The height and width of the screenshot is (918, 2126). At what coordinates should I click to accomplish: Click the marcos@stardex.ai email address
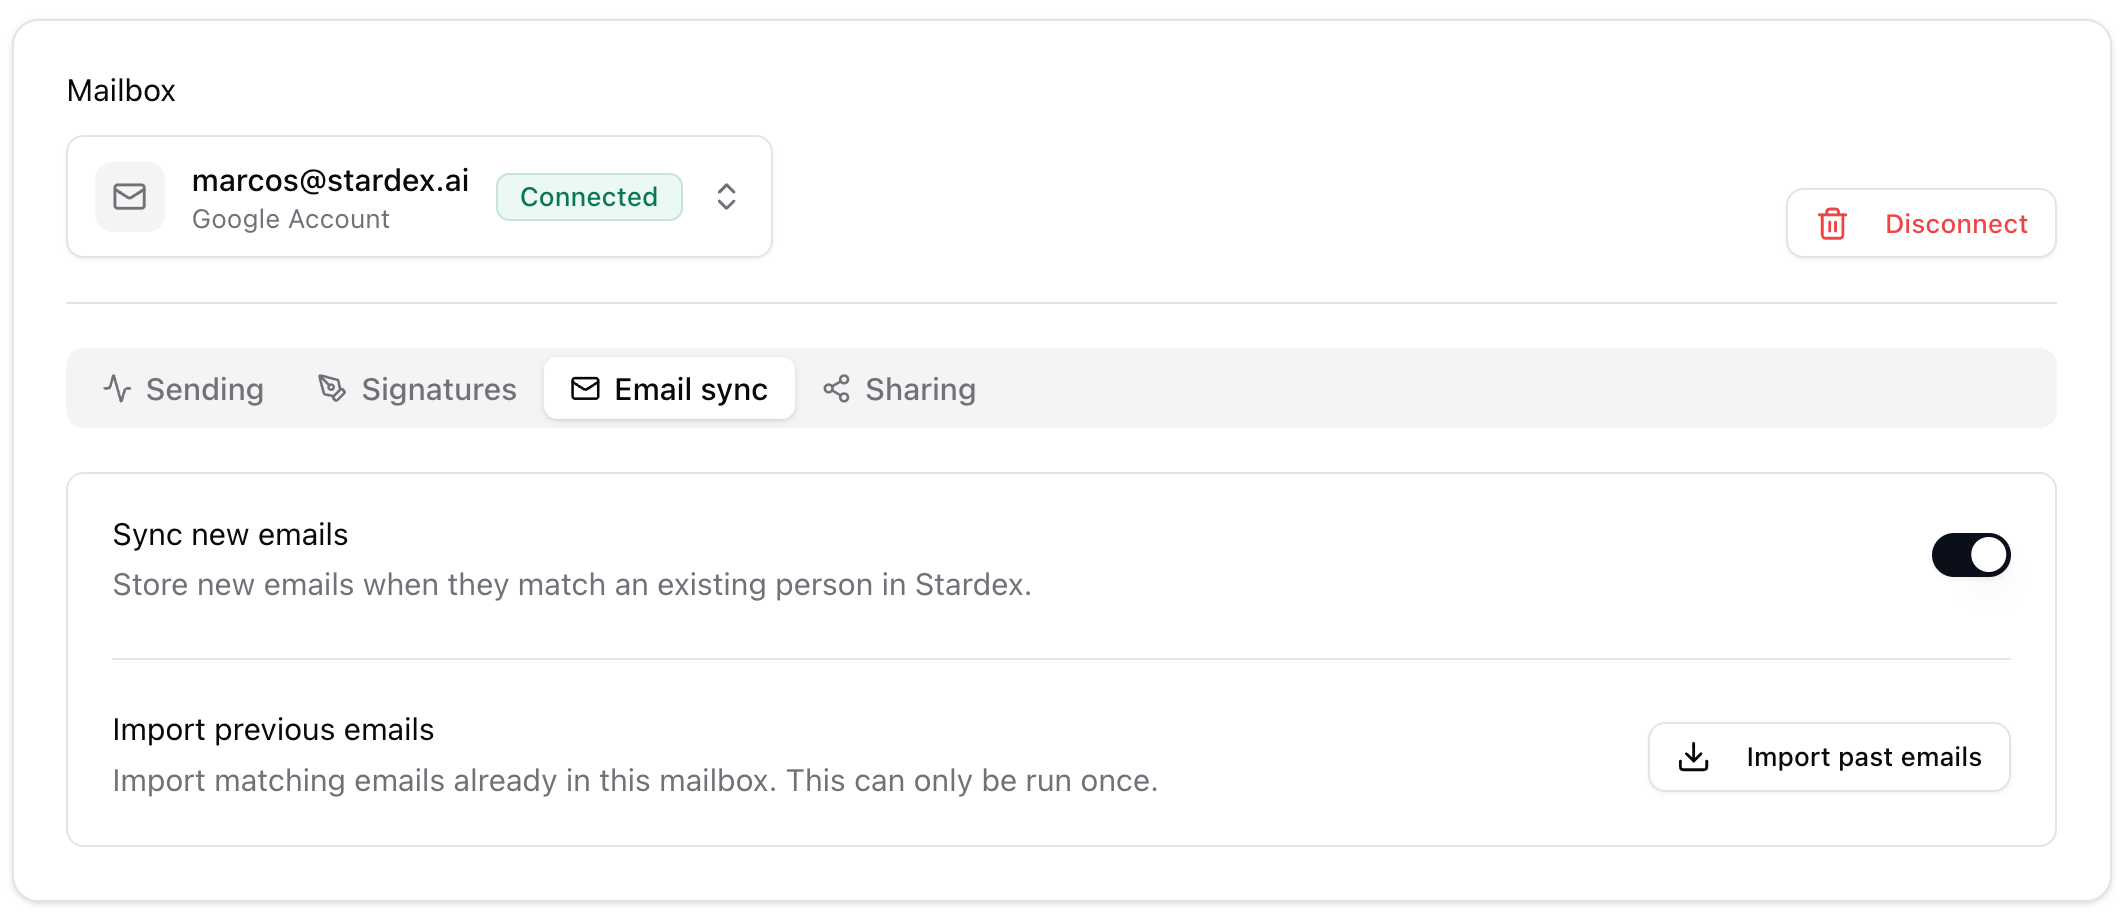[x=331, y=180]
